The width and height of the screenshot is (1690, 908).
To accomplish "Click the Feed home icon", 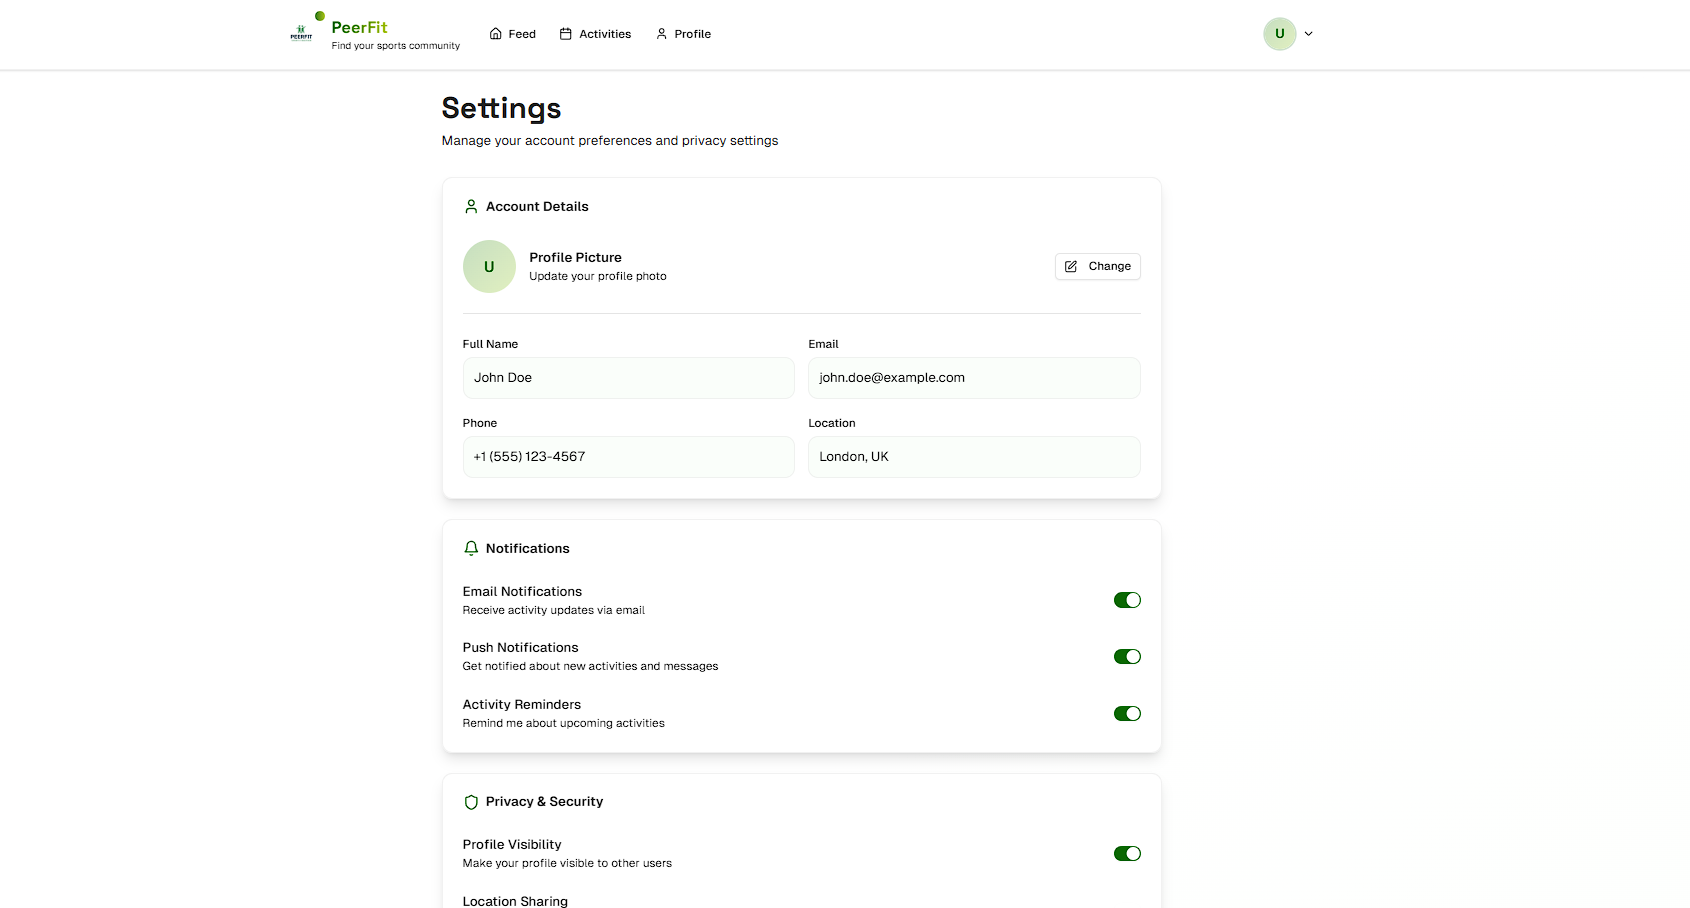I will 495,34.
